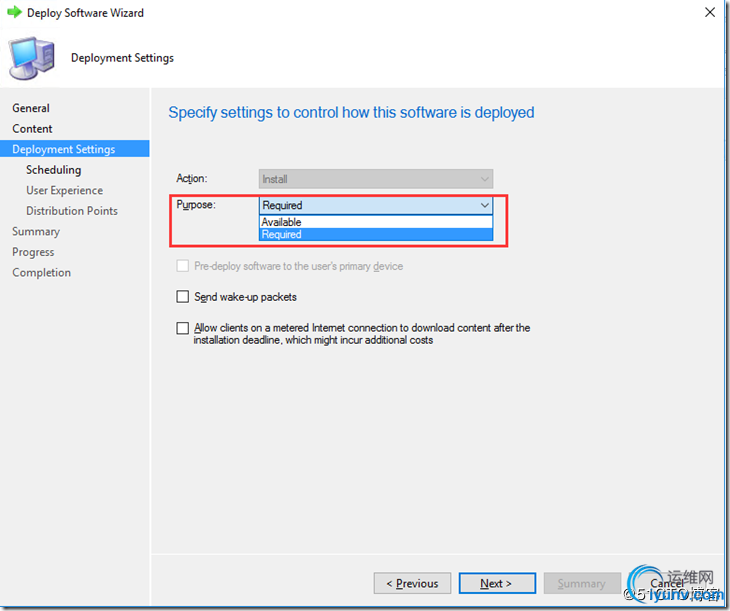Choose Required from the Purpose list
The width and height of the screenshot is (730, 611).
tap(376, 234)
